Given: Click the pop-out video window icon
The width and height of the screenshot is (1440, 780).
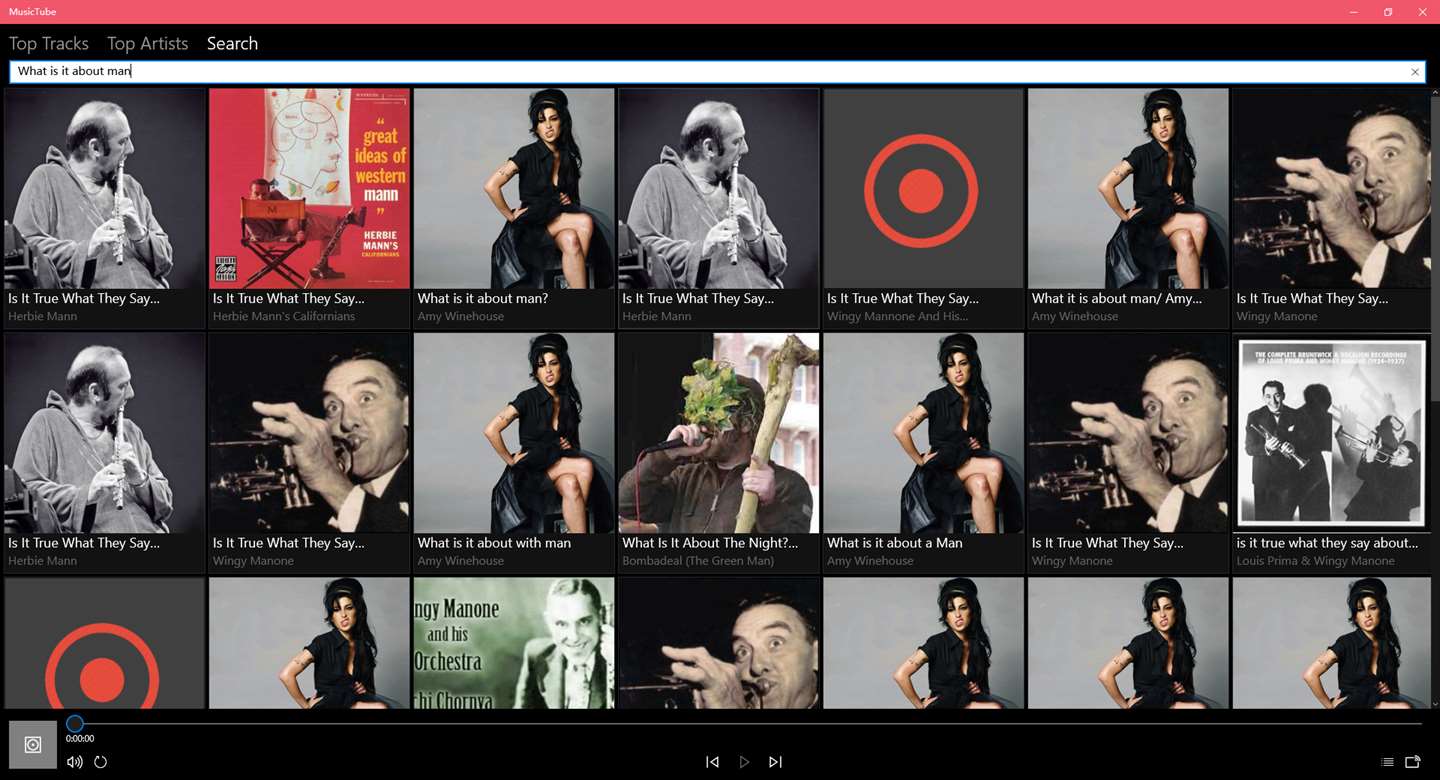Looking at the screenshot, I should (x=1413, y=762).
